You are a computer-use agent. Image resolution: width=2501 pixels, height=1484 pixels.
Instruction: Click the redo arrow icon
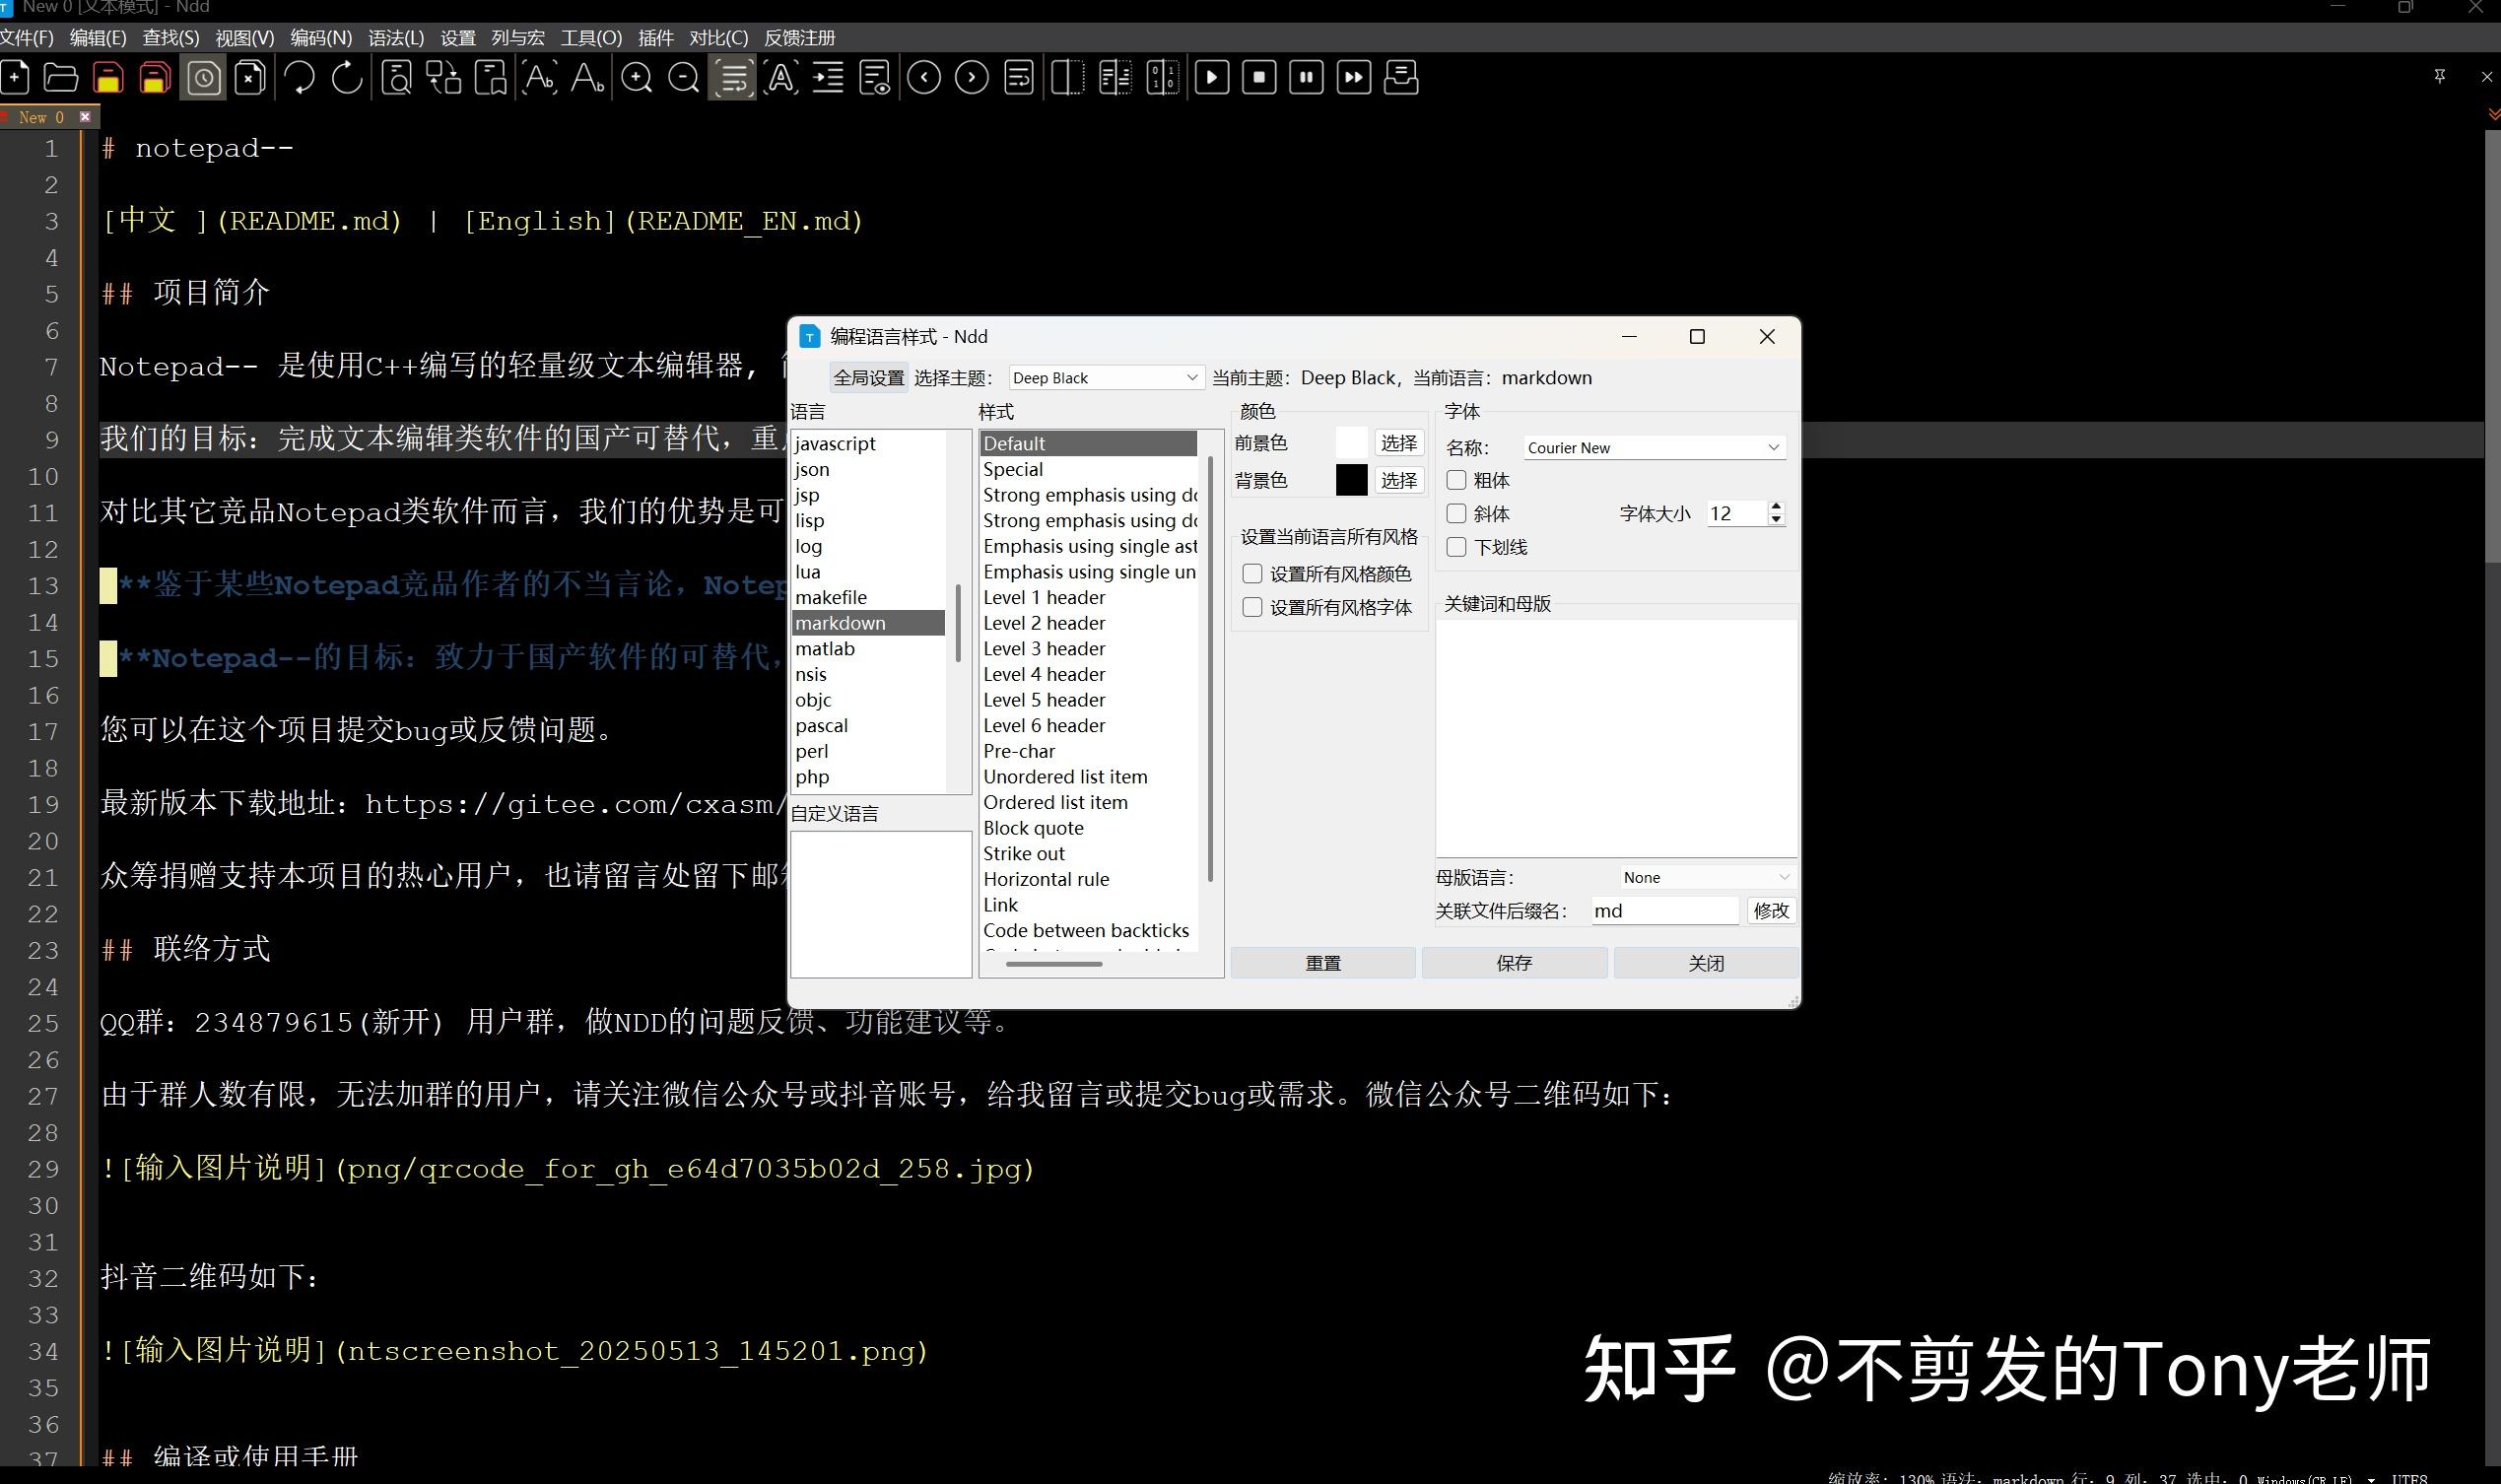tap(347, 77)
